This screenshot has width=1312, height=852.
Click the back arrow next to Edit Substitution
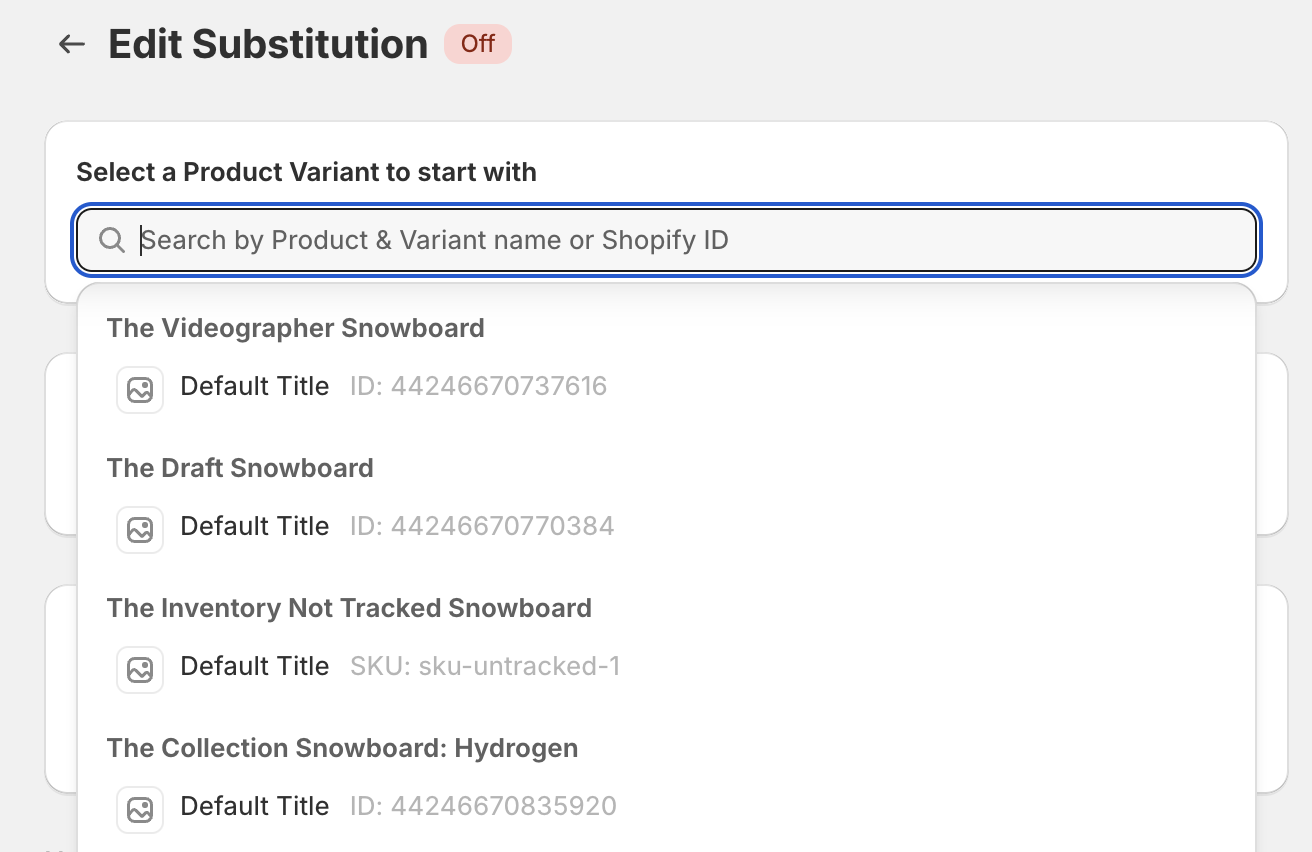click(x=70, y=44)
